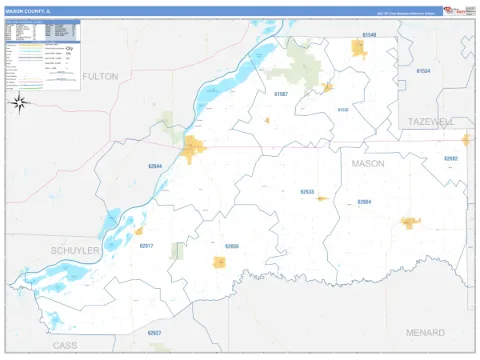This screenshot has width=480, height=360.
Task: Select ZIP code label 62644
Action: pyautogui.click(x=155, y=166)
